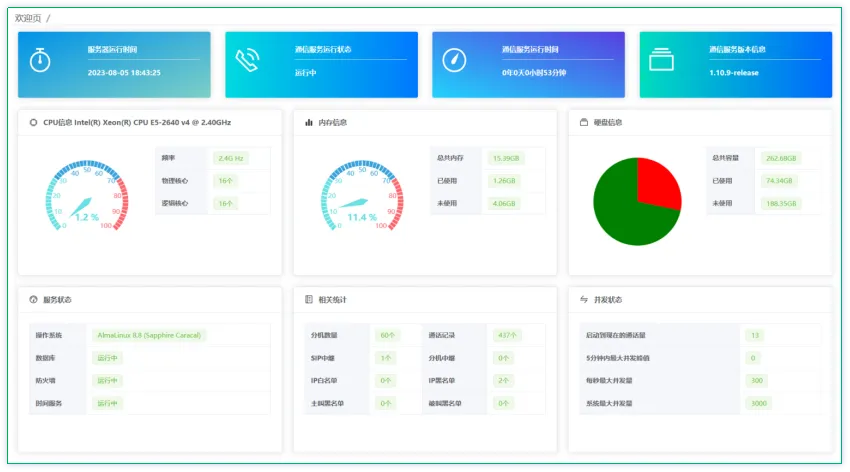Click the document icon beside 相关统计
Viewport: 850px width, 472px height.
coord(309,300)
